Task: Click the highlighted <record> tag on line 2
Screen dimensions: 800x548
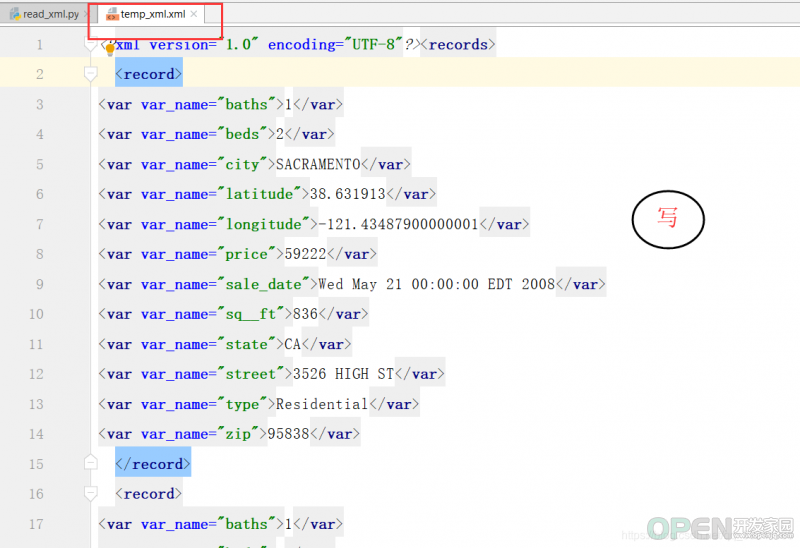Action: (x=148, y=74)
